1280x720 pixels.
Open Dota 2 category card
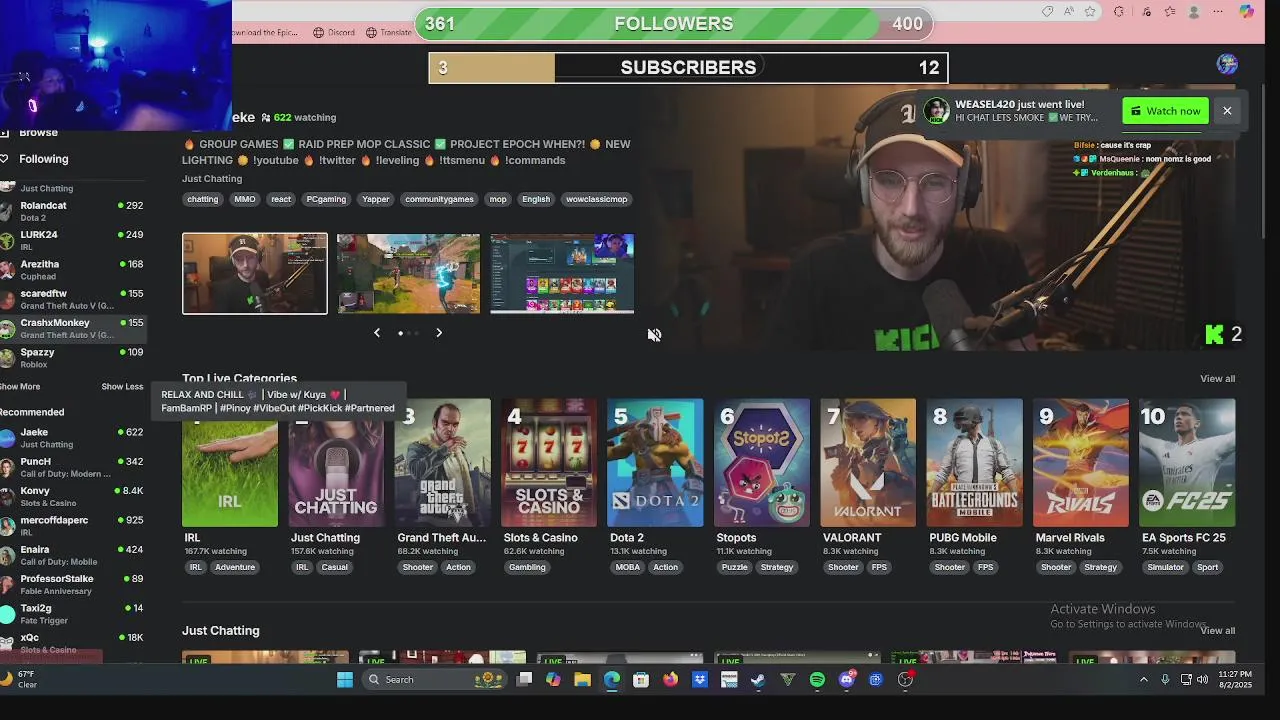pos(655,463)
